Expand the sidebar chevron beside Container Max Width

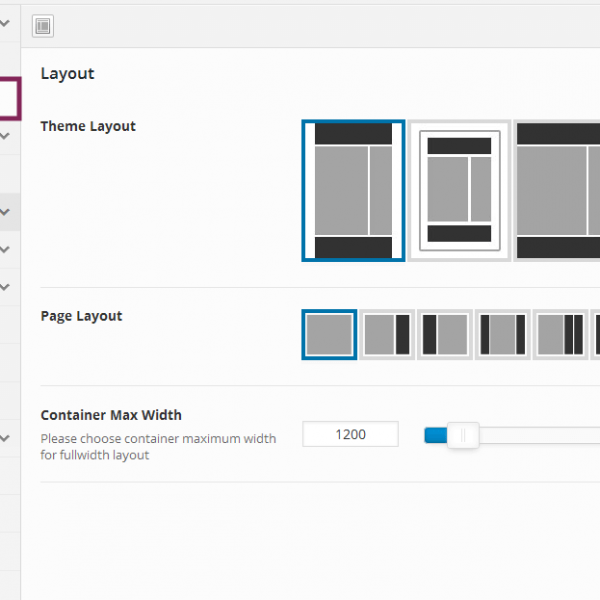(x=5, y=438)
